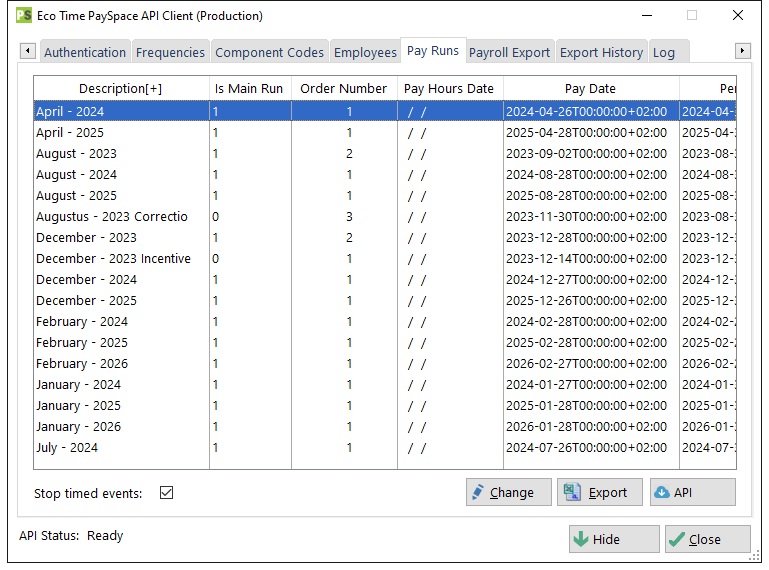Select the January - 2024 row
This screenshot has width=769, height=570.
[385, 385]
